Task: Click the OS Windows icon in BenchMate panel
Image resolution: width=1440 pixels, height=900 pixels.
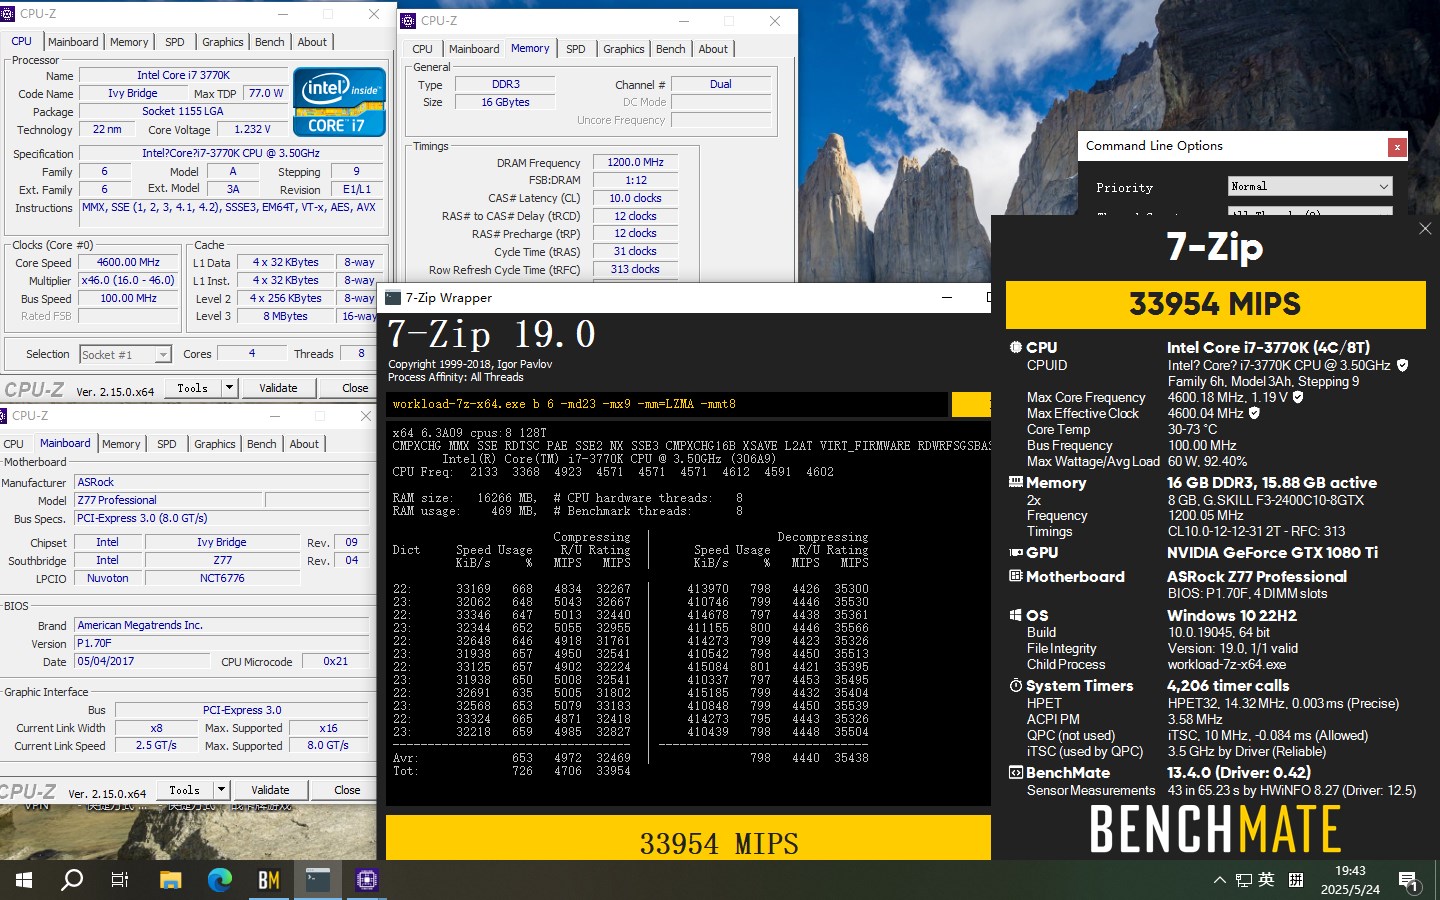Action: (1016, 615)
